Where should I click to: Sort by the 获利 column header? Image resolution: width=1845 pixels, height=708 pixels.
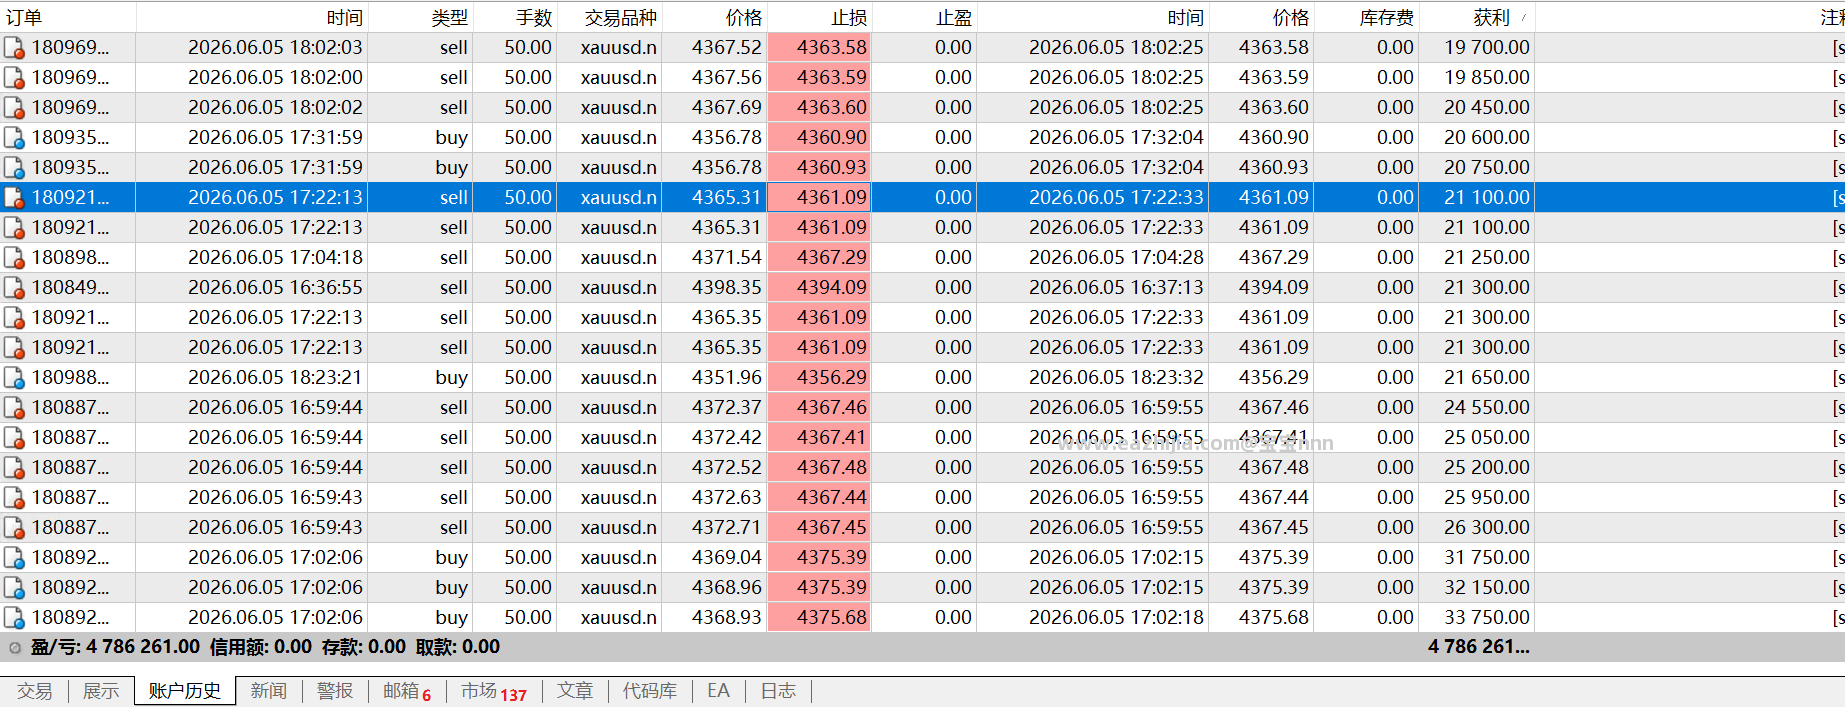1477,17
